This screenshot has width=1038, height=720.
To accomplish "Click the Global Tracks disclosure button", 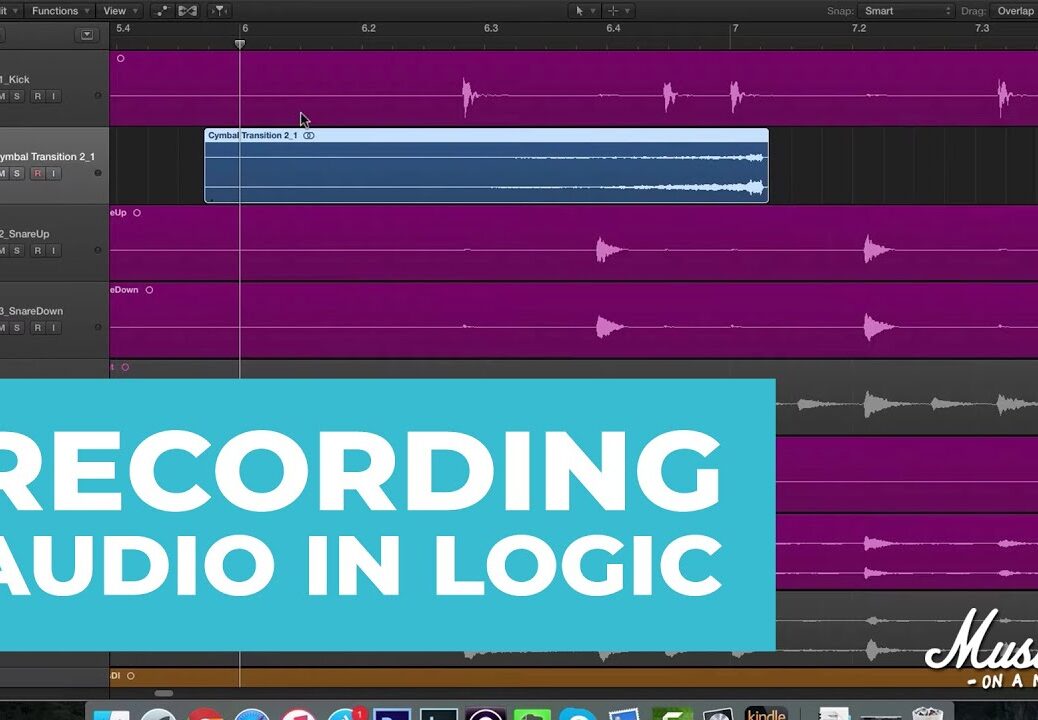I will (x=87, y=35).
